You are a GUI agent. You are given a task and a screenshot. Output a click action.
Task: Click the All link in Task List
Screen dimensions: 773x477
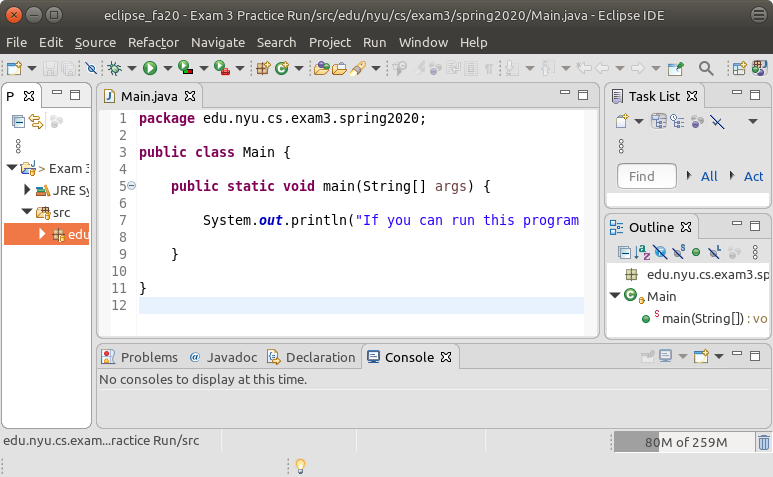tap(709, 176)
